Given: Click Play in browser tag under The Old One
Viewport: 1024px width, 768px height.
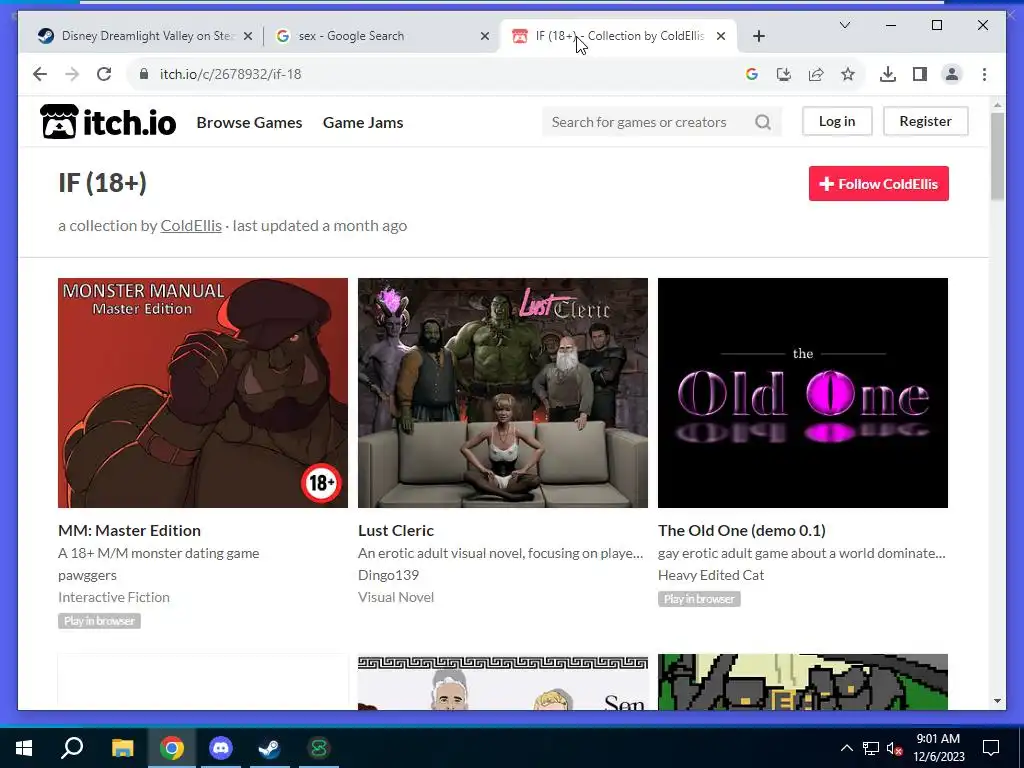Looking at the screenshot, I should point(699,598).
